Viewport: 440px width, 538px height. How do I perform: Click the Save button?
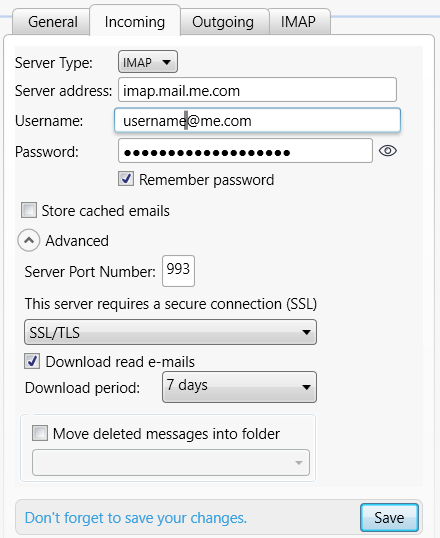pos(389,517)
